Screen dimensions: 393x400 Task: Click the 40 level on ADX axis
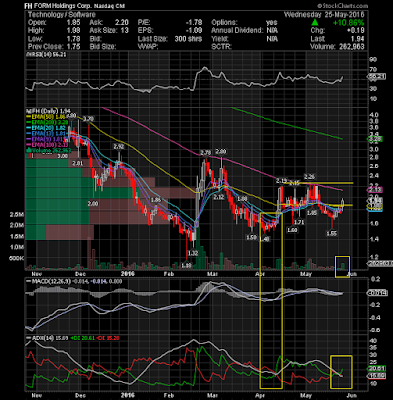click(x=373, y=341)
